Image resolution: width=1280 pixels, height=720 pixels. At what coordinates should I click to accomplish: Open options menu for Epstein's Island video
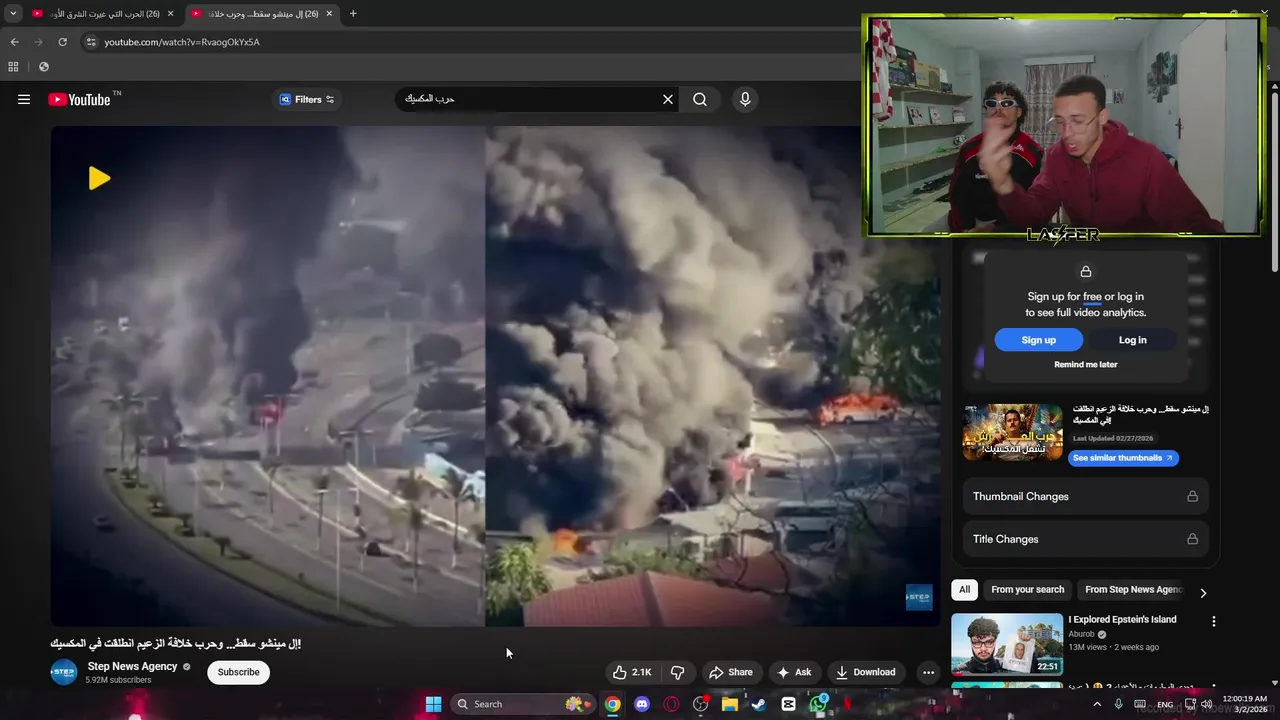(x=1214, y=621)
